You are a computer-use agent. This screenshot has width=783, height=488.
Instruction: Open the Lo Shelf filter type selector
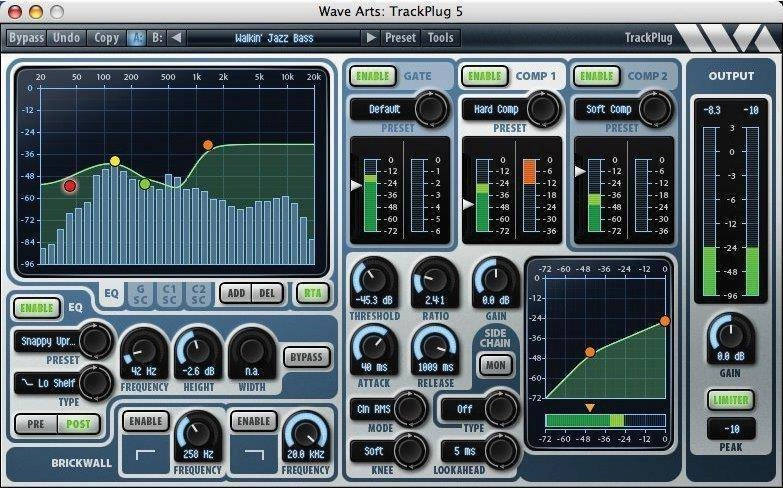63,383
